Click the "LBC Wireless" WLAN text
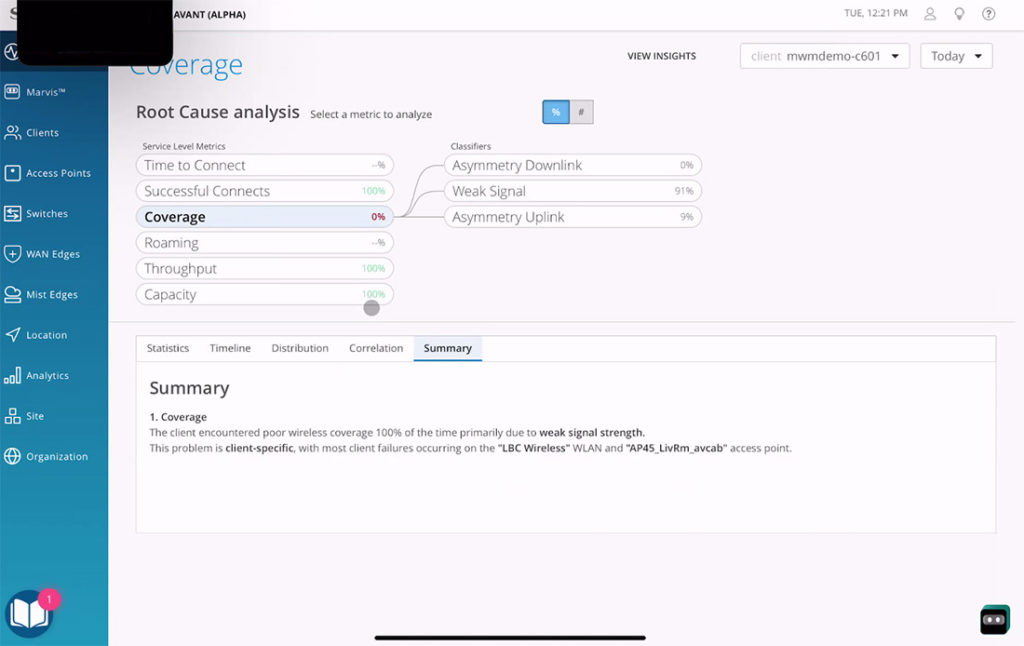Screen dimensions: 1024x646 pyautogui.click(x=534, y=448)
